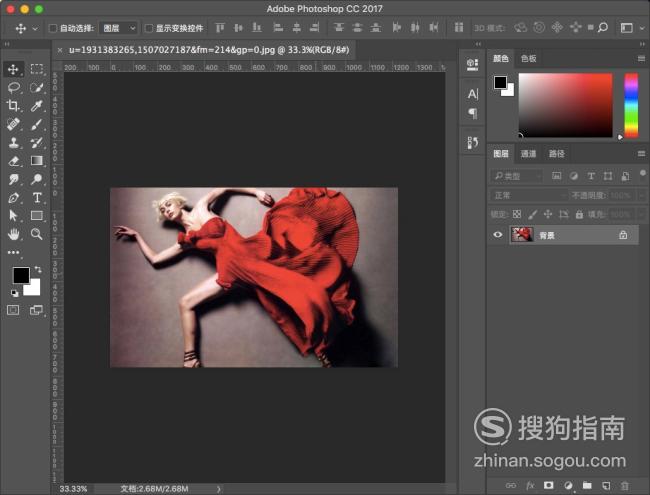This screenshot has width=650, height=495.
Task: Open the Character panel icon
Action: point(473,94)
